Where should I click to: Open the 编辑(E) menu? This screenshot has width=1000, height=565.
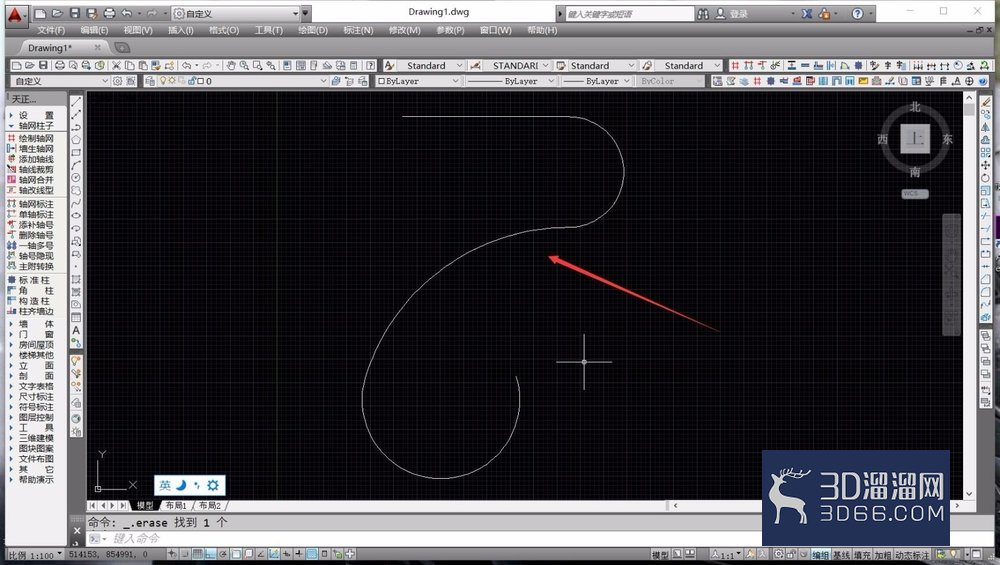[x=94, y=30]
